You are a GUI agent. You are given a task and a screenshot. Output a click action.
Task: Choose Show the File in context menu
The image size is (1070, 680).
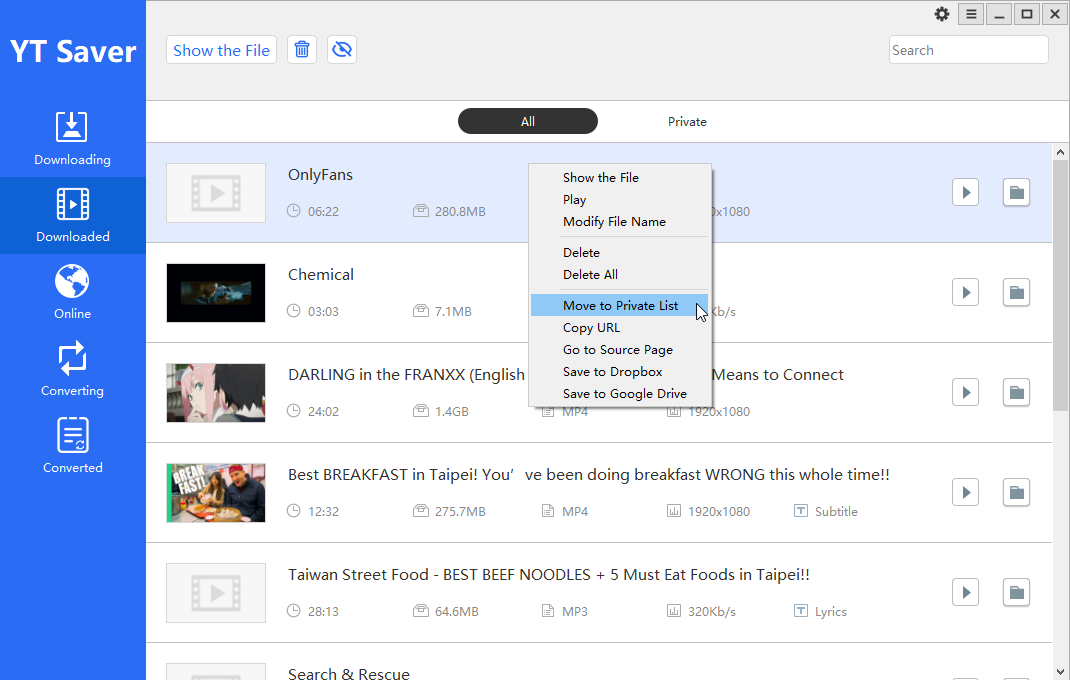(620, 178)
